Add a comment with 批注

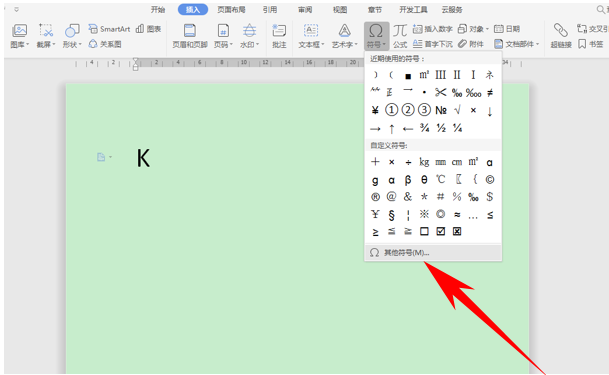click(x=279, y=36)
